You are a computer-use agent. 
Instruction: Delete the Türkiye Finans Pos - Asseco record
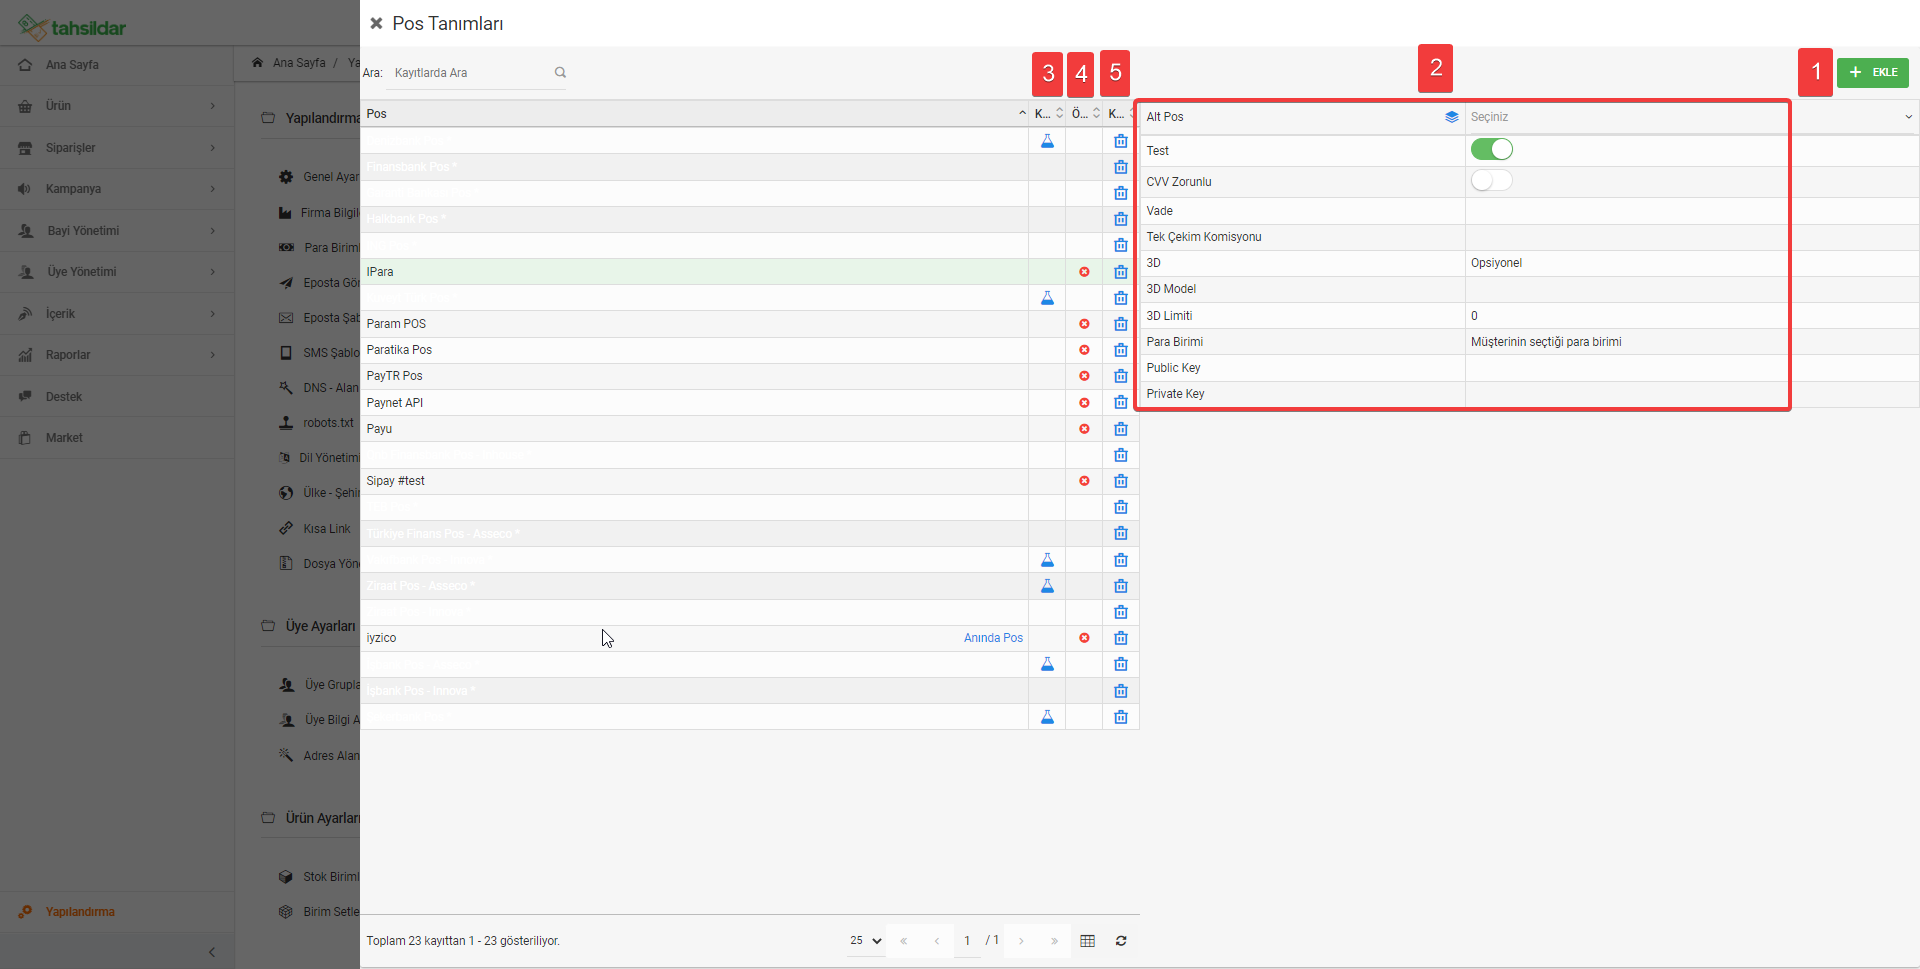tap(1120, 534)
